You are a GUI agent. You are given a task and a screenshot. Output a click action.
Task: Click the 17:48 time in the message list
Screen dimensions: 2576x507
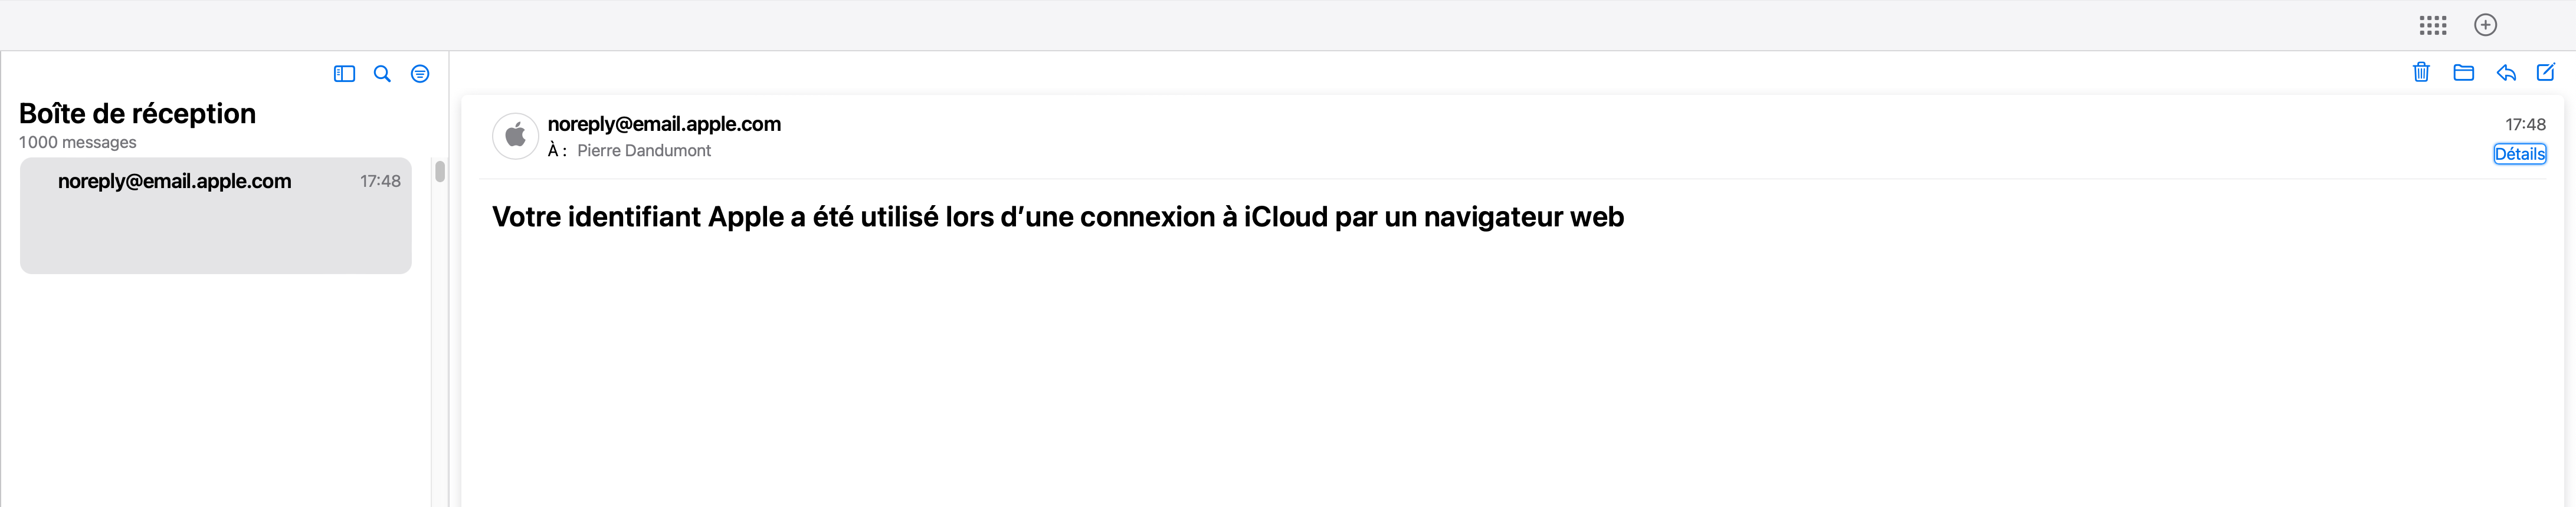pyautogui.click(x=380, y=181)
